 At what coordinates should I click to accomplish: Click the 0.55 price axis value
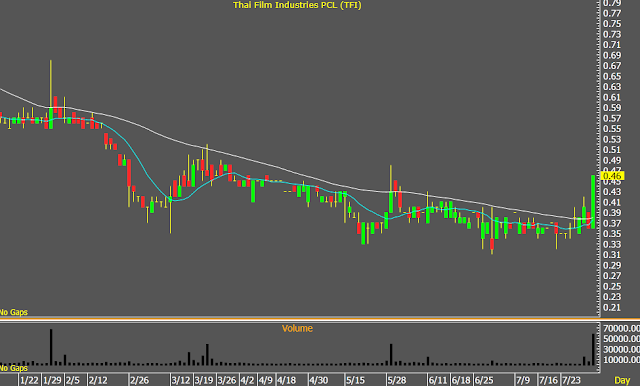pyautogui.click(x=612, y=129)
